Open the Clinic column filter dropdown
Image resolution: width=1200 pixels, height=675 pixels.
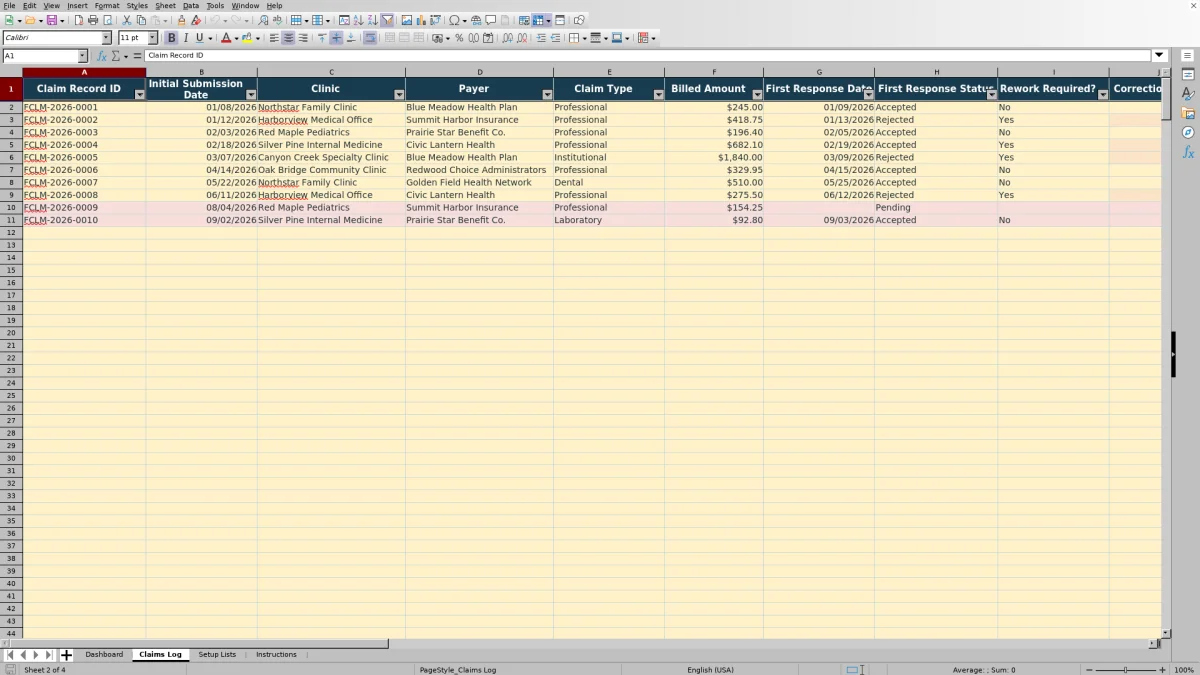[x=399, y=94]
